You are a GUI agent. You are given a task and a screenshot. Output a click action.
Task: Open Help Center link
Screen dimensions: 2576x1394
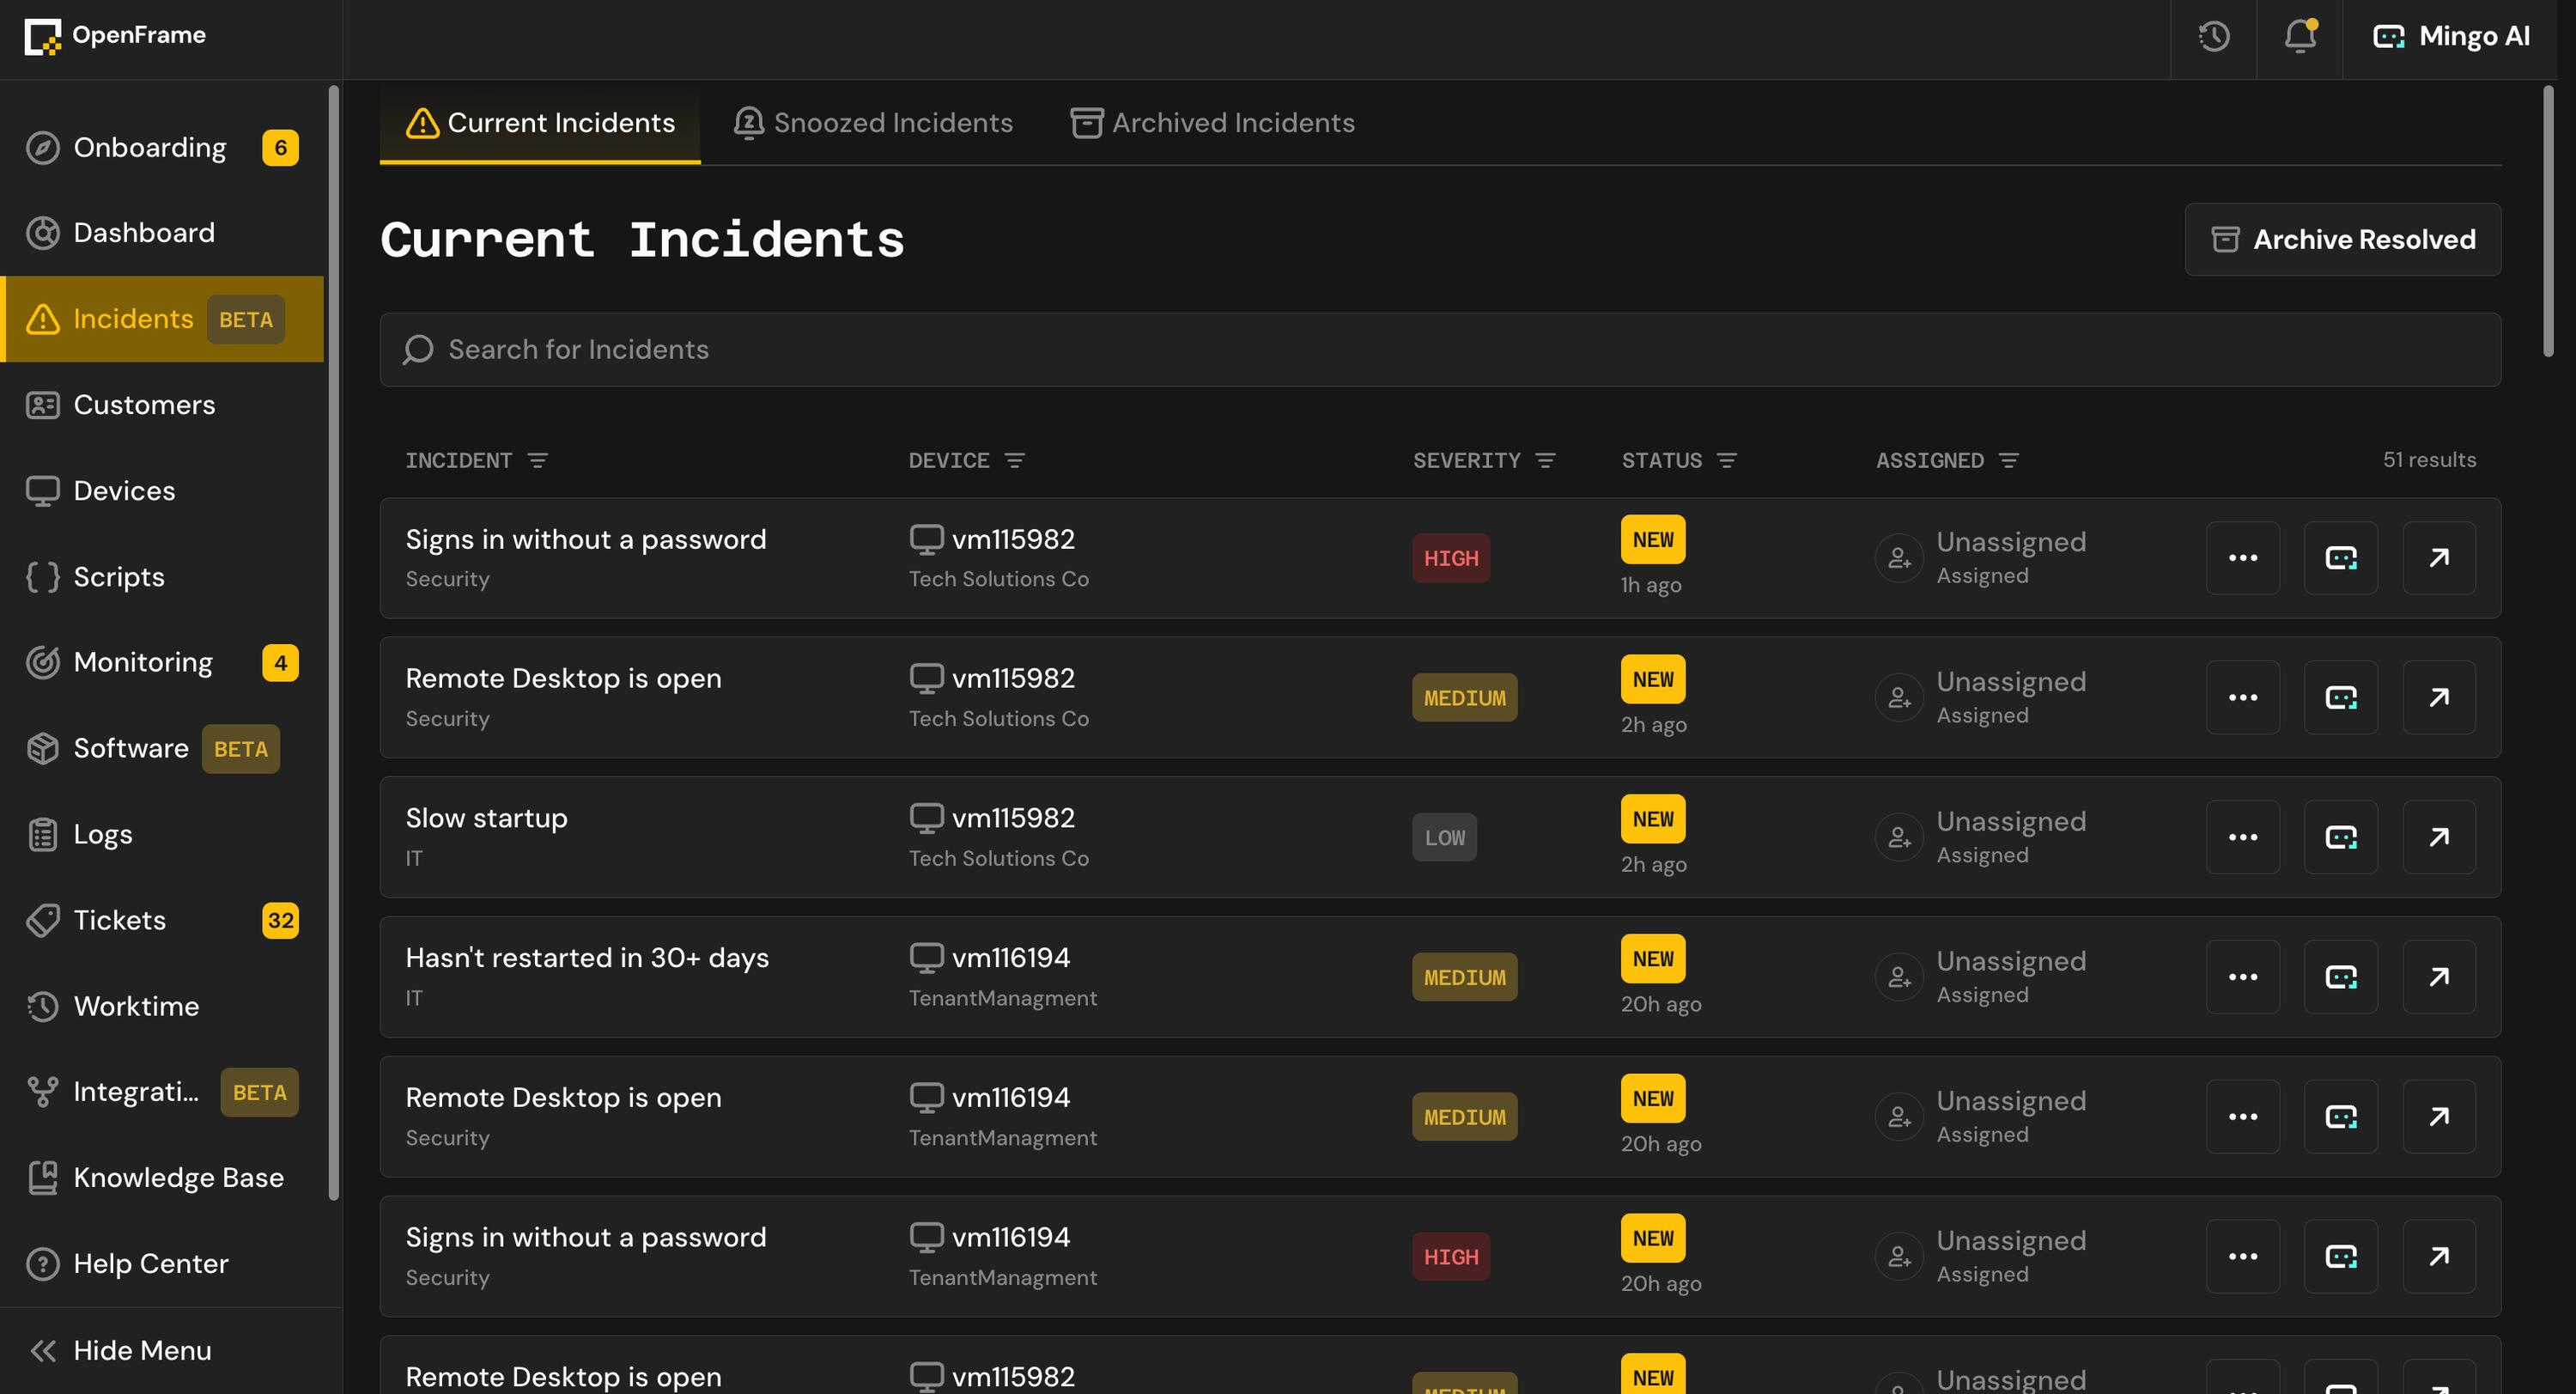pyautogui.click(x=162, y=1264)
